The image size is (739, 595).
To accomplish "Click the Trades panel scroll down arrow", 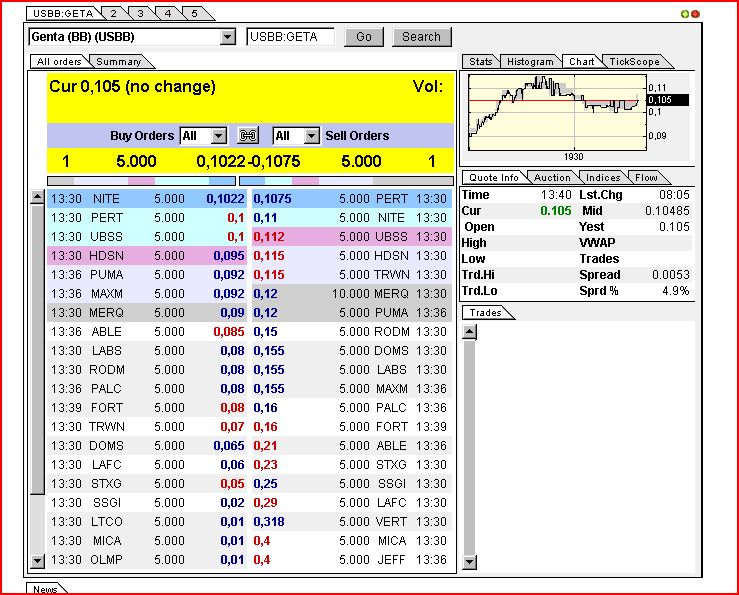I will coord(468,562).
